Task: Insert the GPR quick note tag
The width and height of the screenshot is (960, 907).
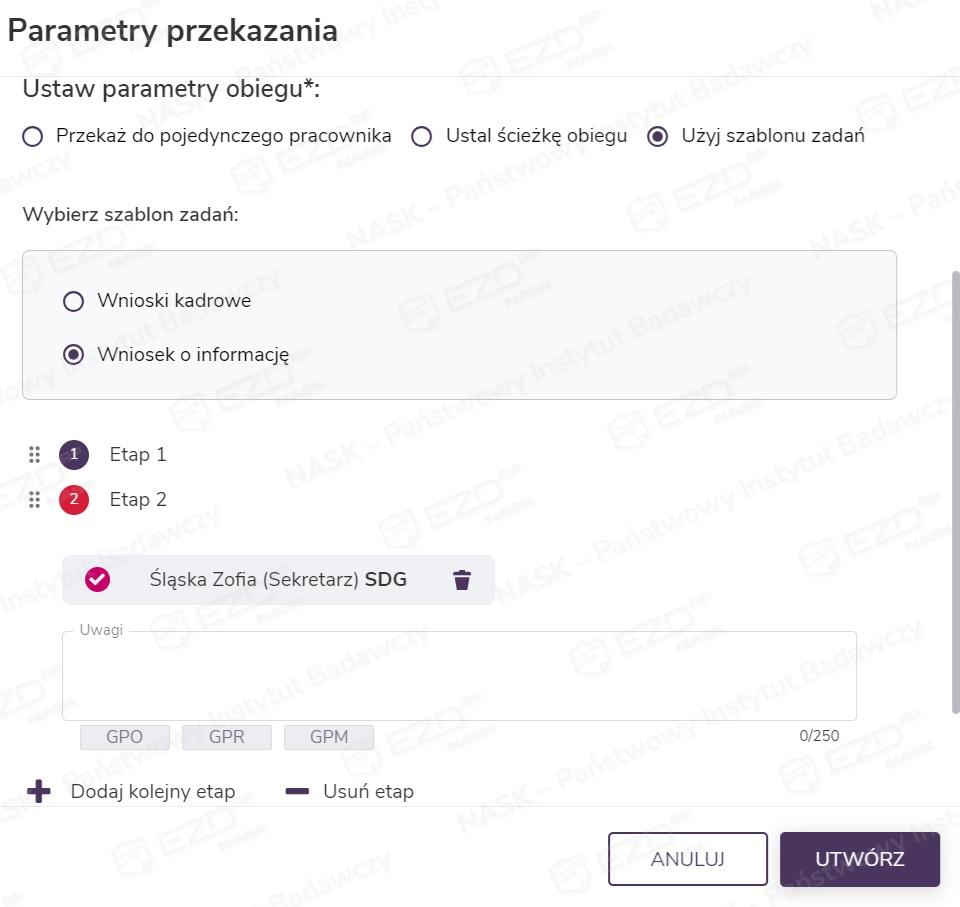Action: coord(227,738)
